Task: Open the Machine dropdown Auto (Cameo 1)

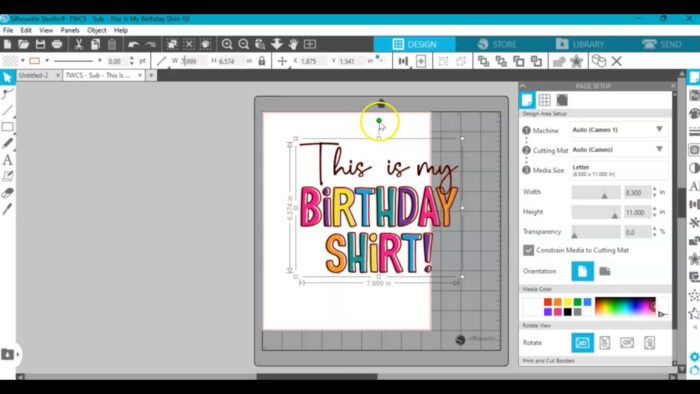Action: coord(620,129)
